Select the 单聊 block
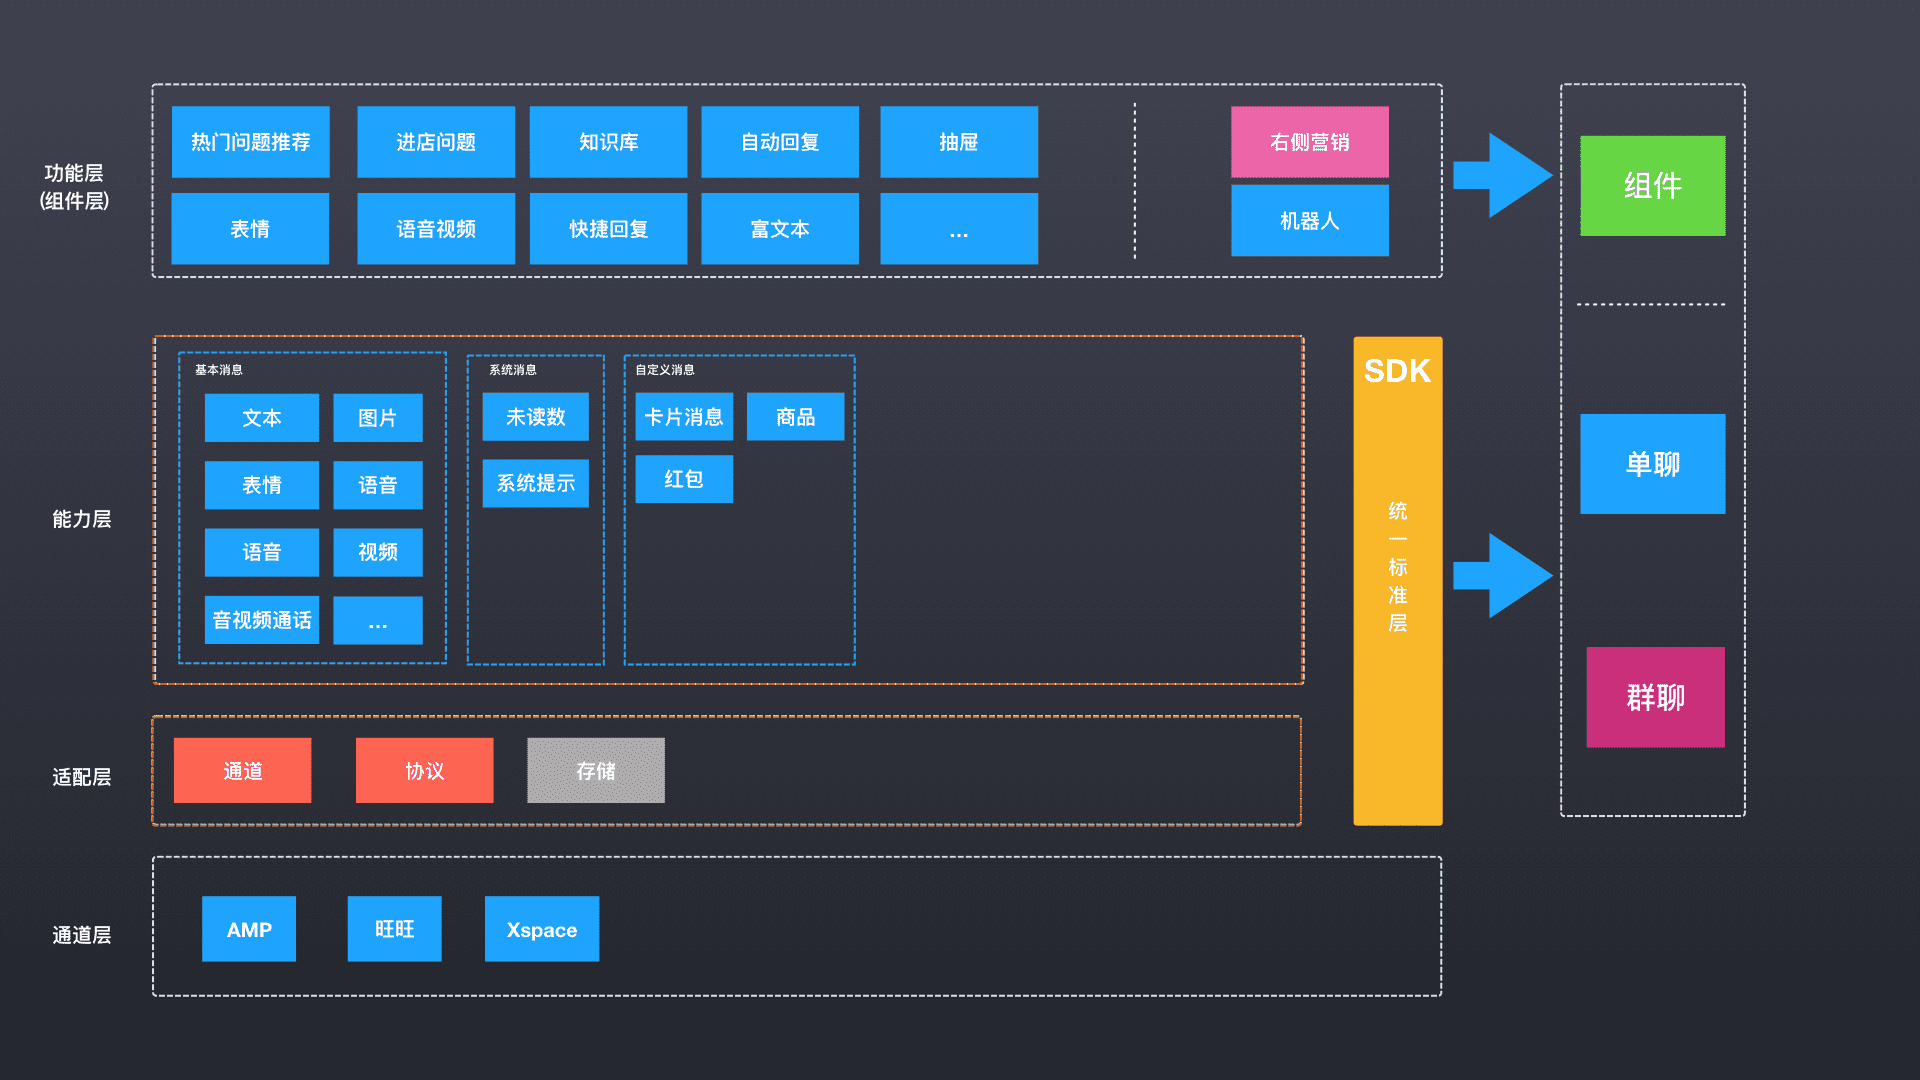Screen dimensions: 1920x1080 [x=1652, y=464]
